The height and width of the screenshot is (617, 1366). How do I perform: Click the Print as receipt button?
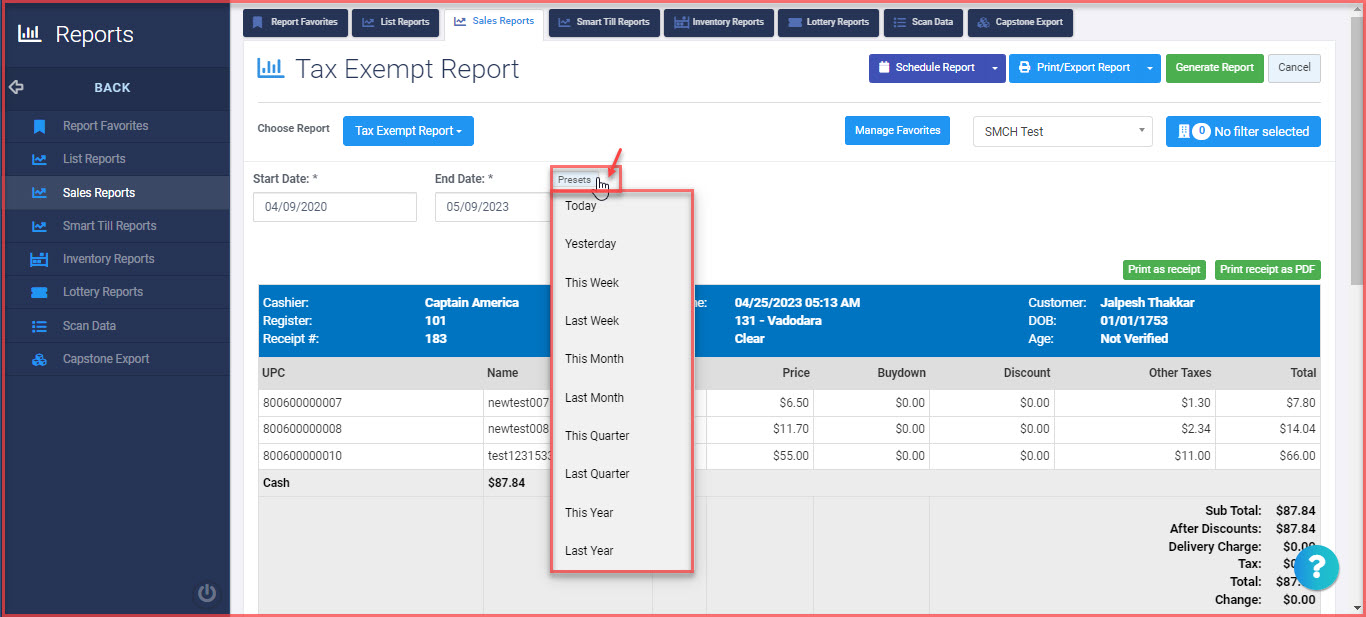1164,270
